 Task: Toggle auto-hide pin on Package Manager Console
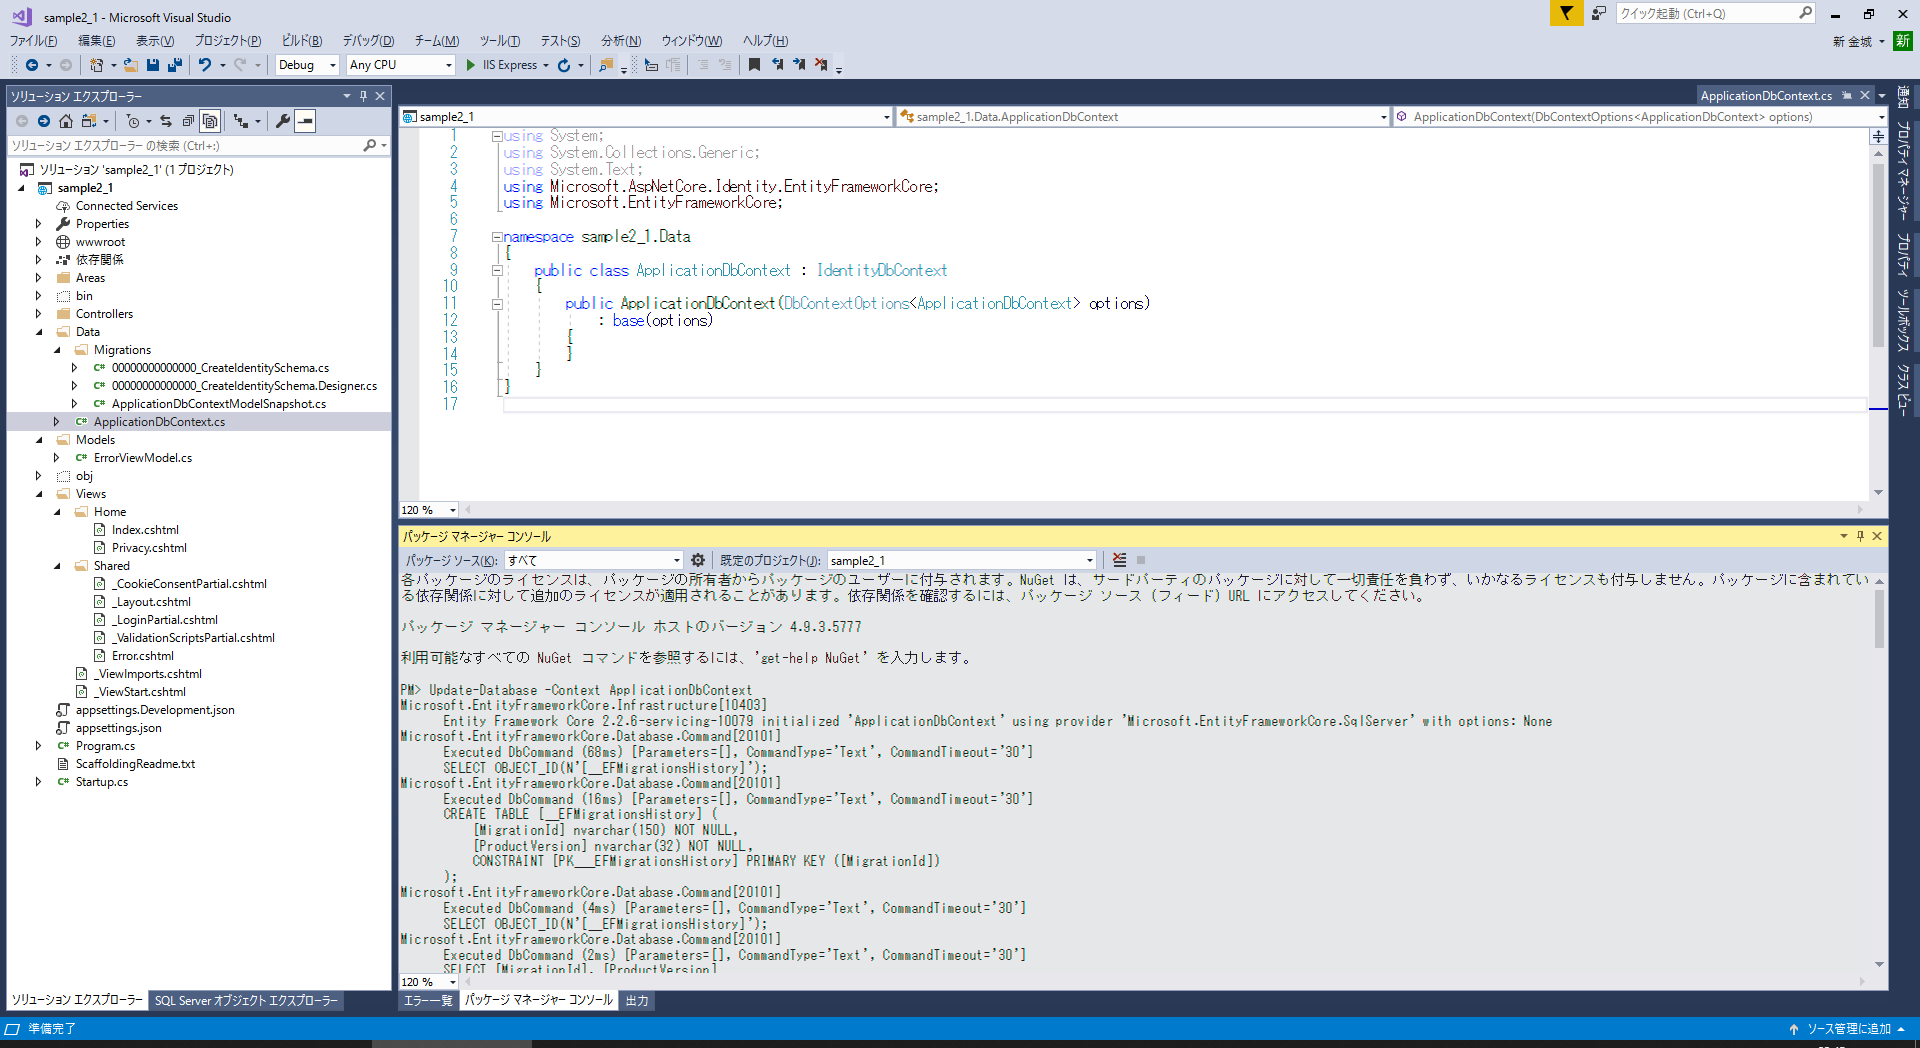click(x=1860, y=536)
